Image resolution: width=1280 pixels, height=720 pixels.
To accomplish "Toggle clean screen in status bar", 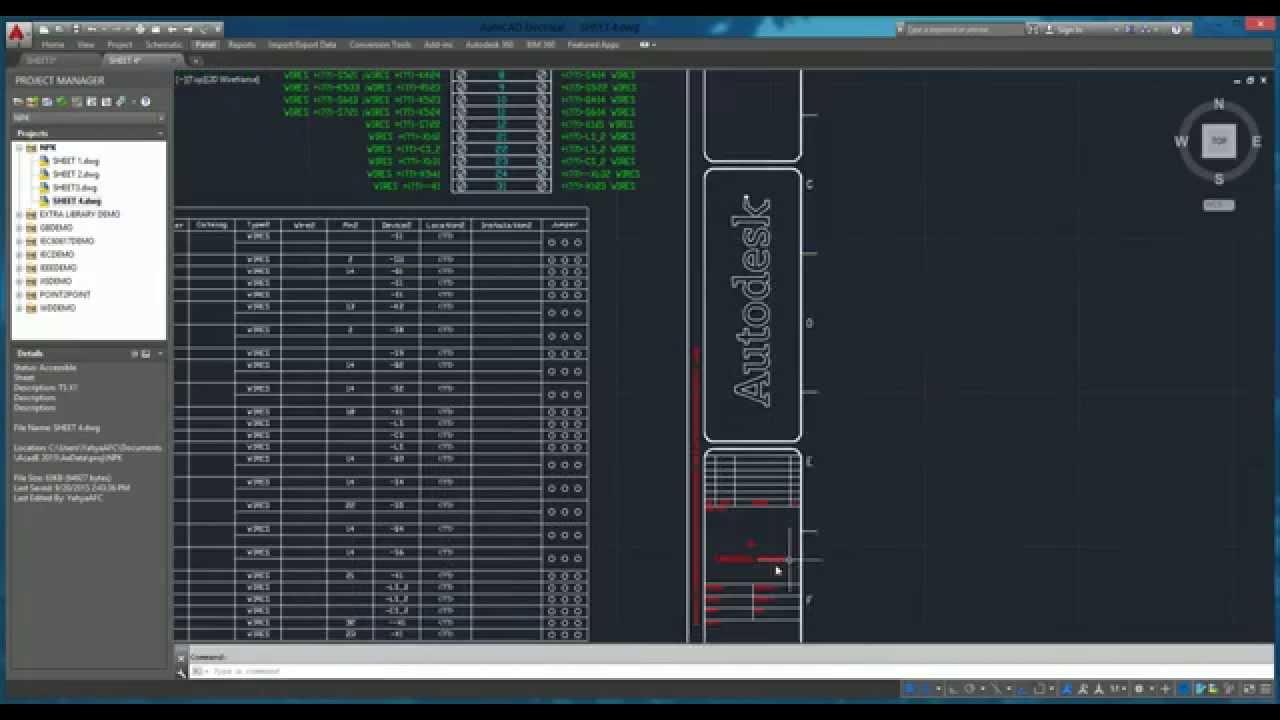I will (x=1250, y=688).
